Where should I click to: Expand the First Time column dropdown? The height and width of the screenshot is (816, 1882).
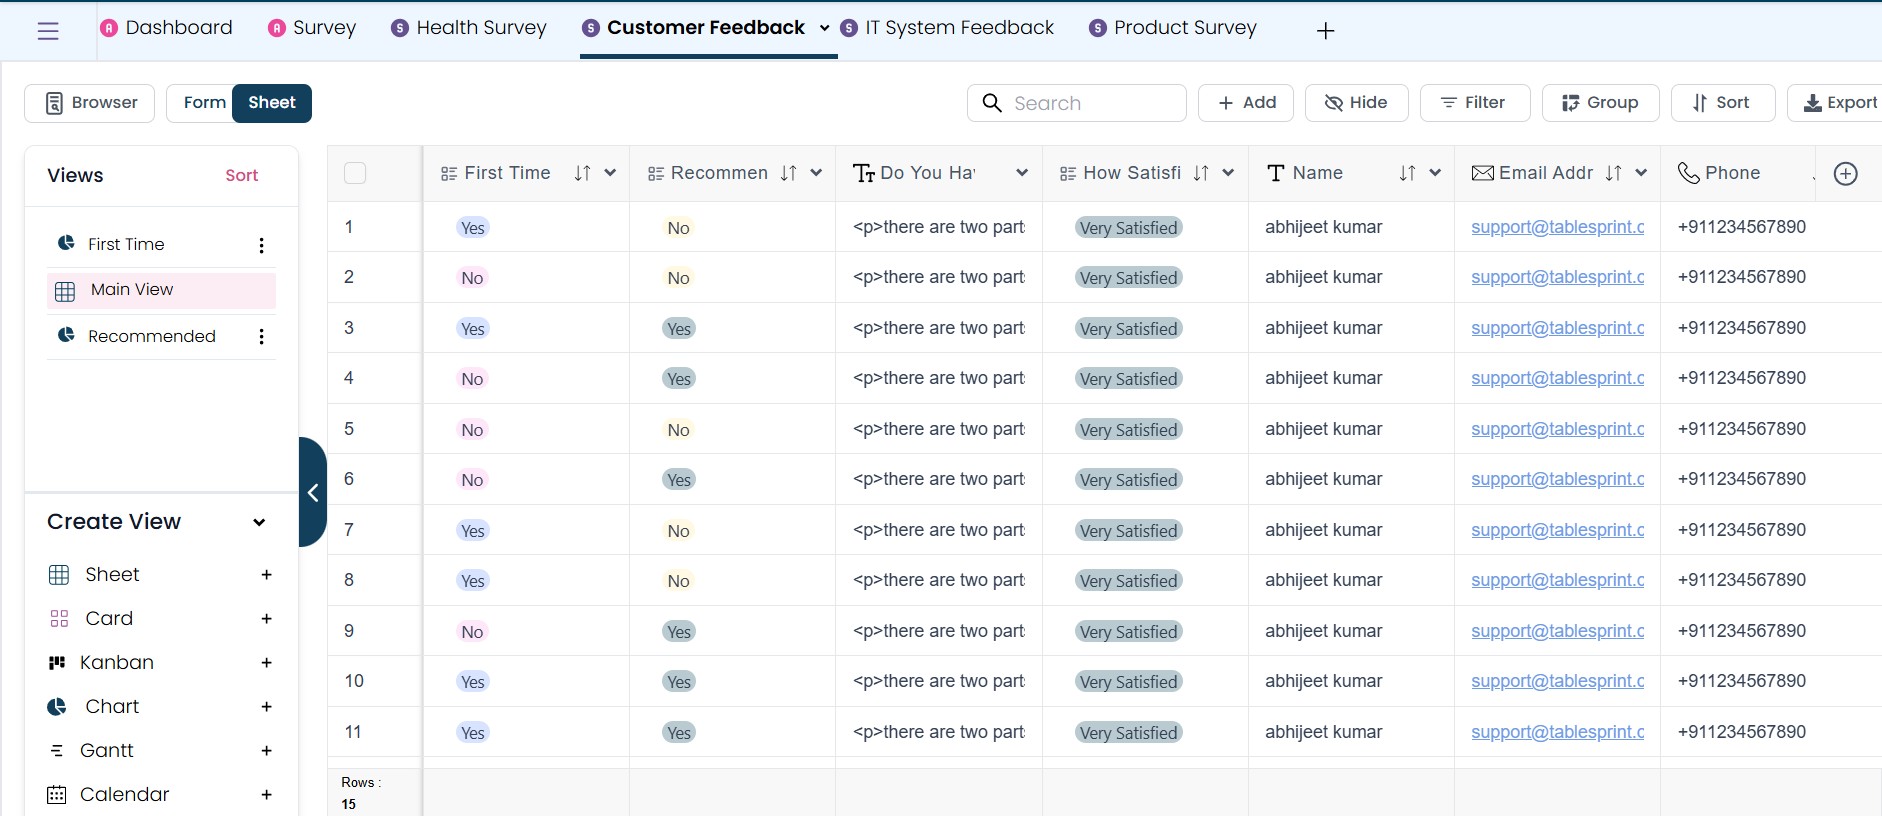(610, 173)
